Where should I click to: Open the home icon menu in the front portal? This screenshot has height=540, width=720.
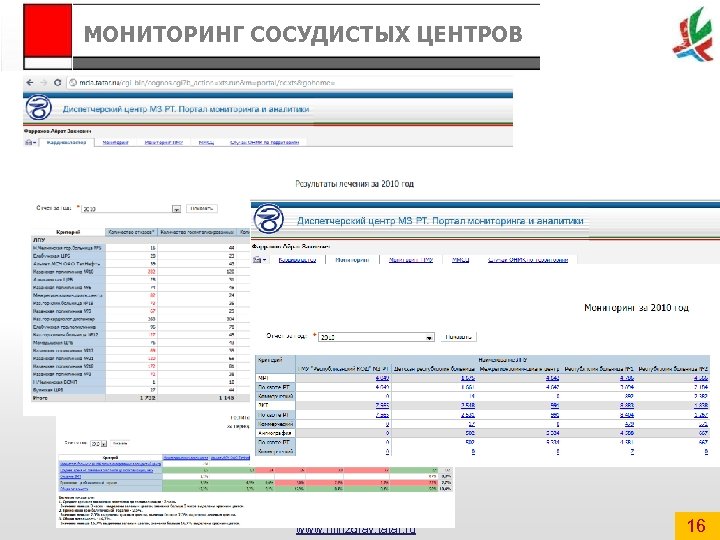[x=259, y=260]
